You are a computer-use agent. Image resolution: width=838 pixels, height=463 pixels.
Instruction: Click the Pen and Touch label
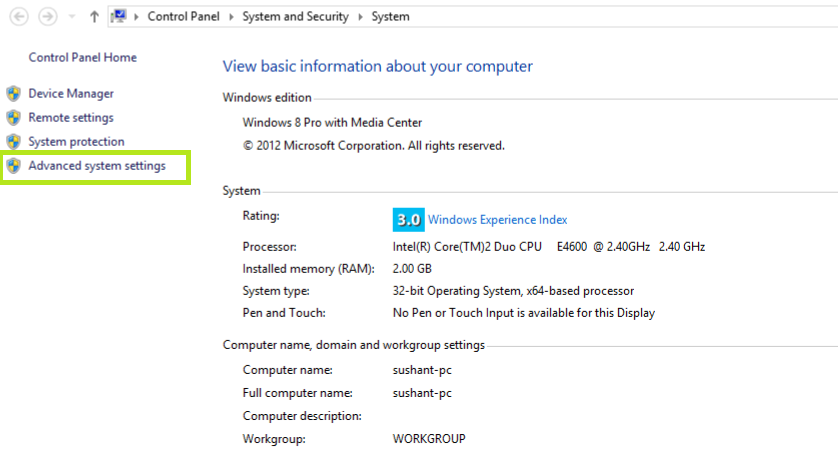(284, 313)
